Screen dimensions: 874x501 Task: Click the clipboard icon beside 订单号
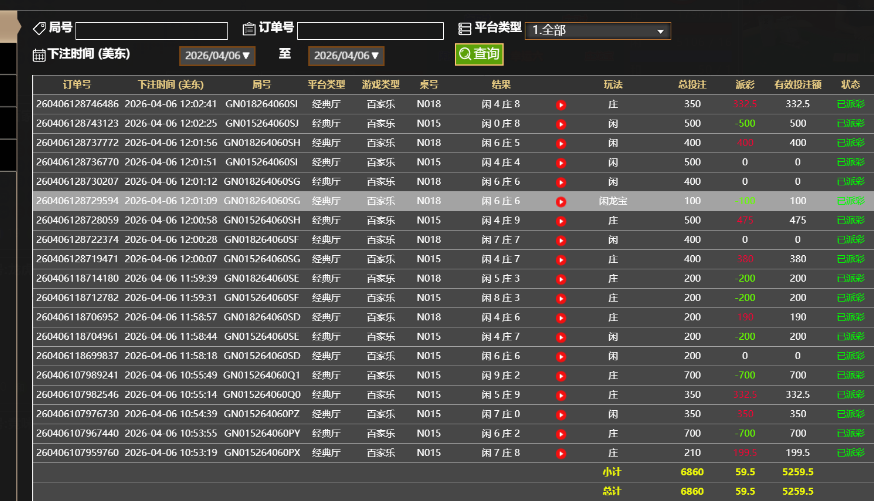pyautogui.click(x=249, y=28)
